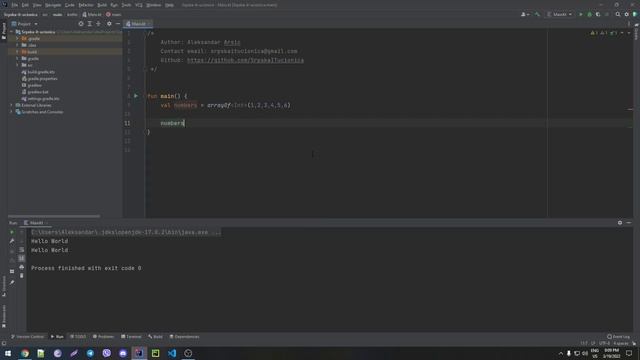
Task: Click the pin icon in the Run panel
Action: (x=12, y=282)
